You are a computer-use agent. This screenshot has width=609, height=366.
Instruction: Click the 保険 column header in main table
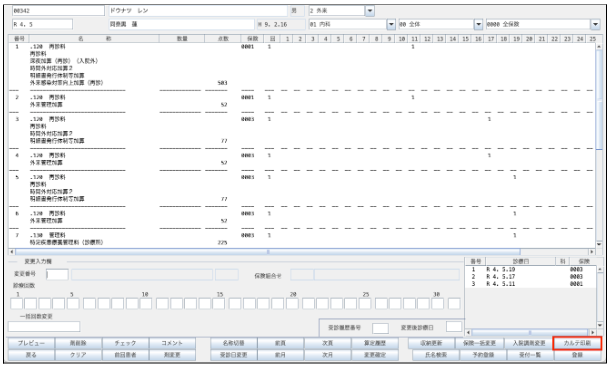tap(252, 39)
